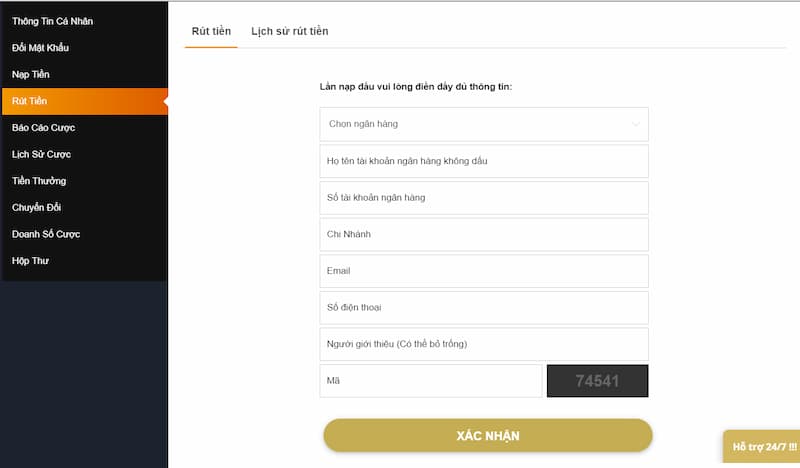Focus the Mã captcha code field
Screen dimensions: 800x468
[430, 381]
